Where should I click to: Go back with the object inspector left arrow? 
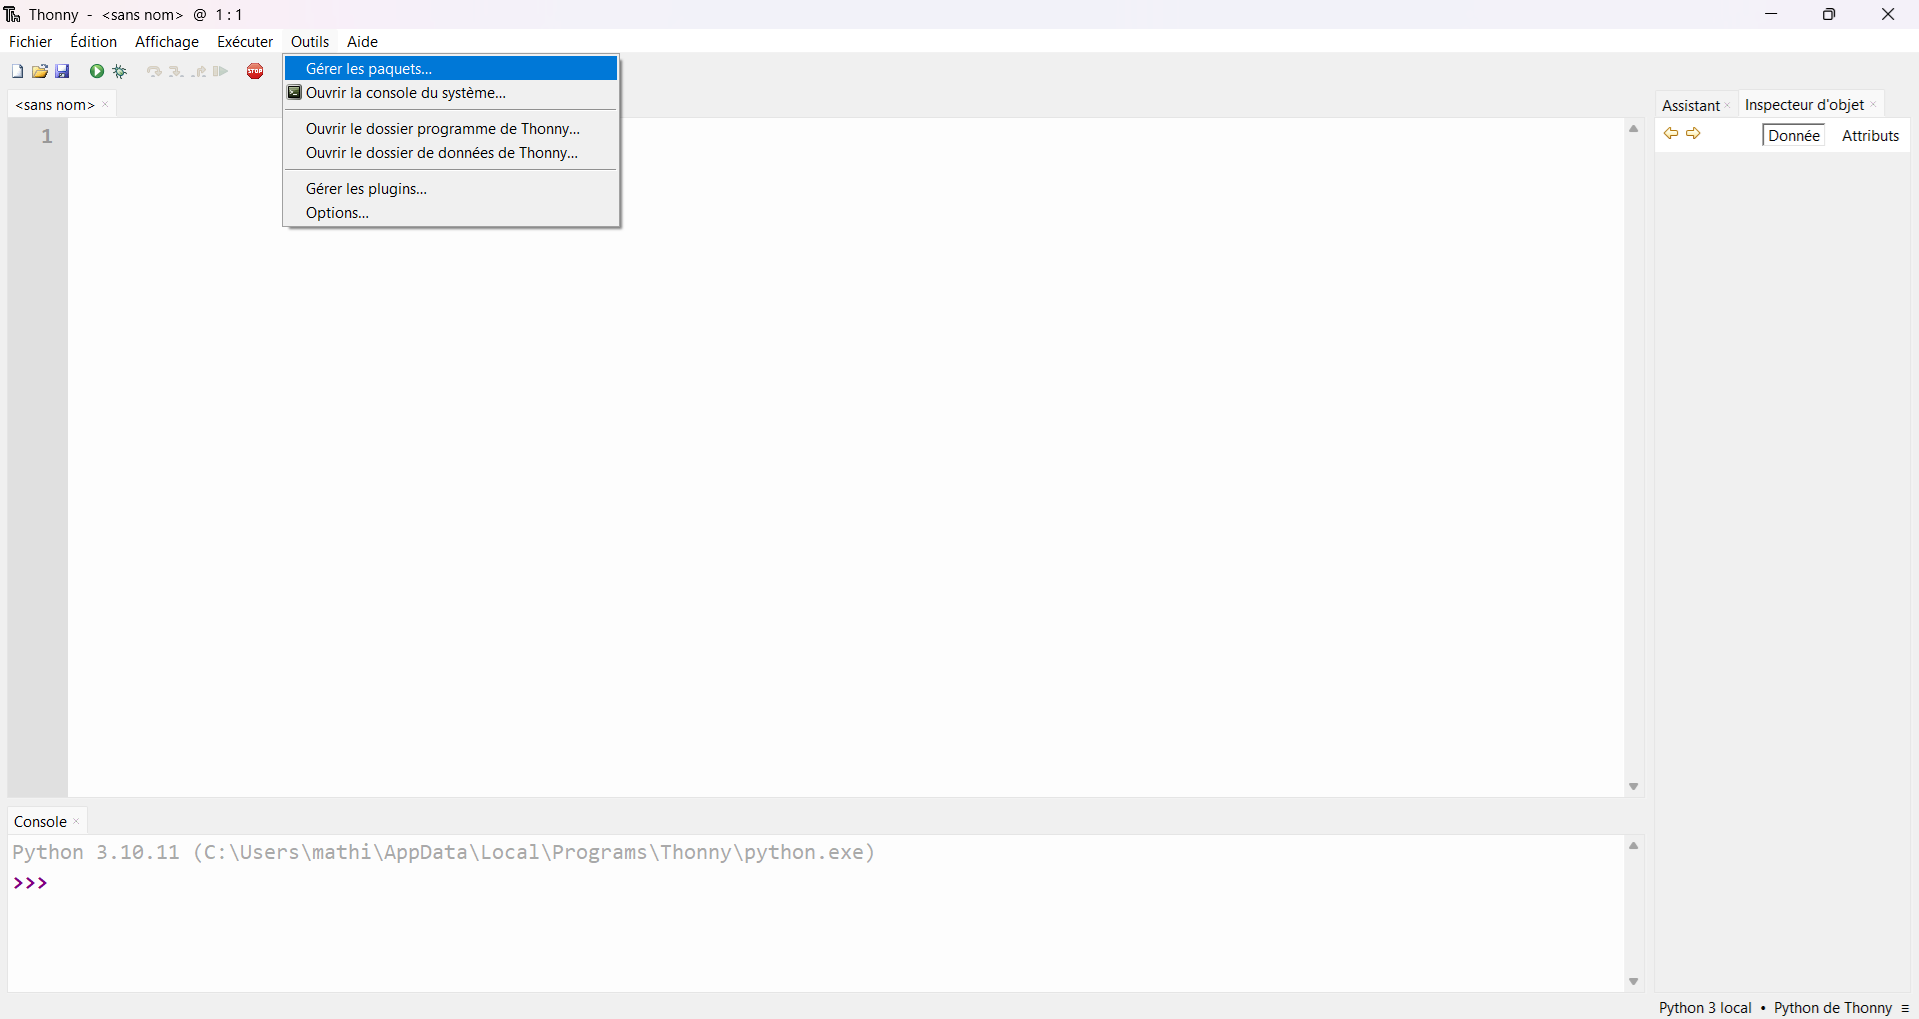click(1670, 134)
